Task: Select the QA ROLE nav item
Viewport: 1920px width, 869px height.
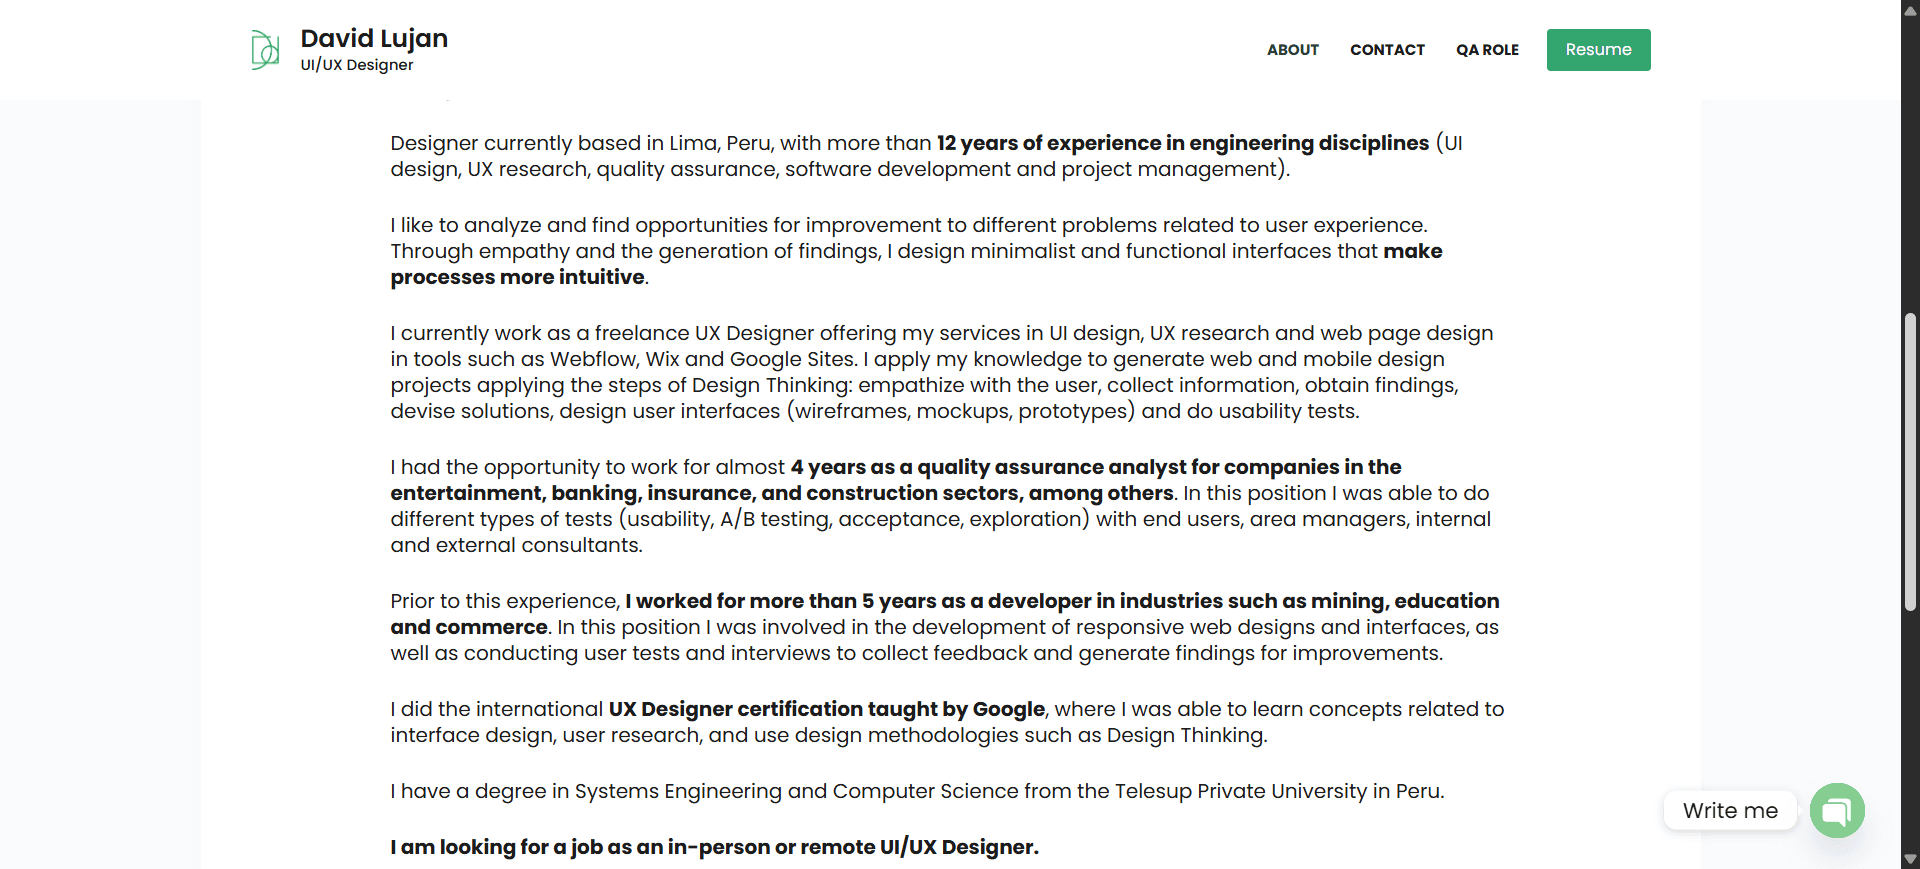Action: [1487, 50]
